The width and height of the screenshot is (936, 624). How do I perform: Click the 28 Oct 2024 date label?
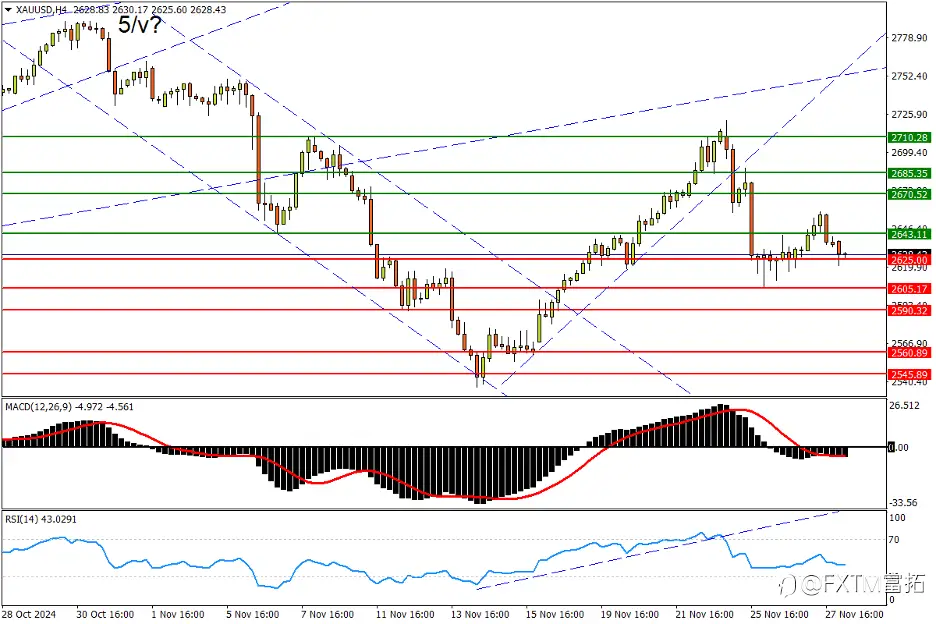[29, 614]
